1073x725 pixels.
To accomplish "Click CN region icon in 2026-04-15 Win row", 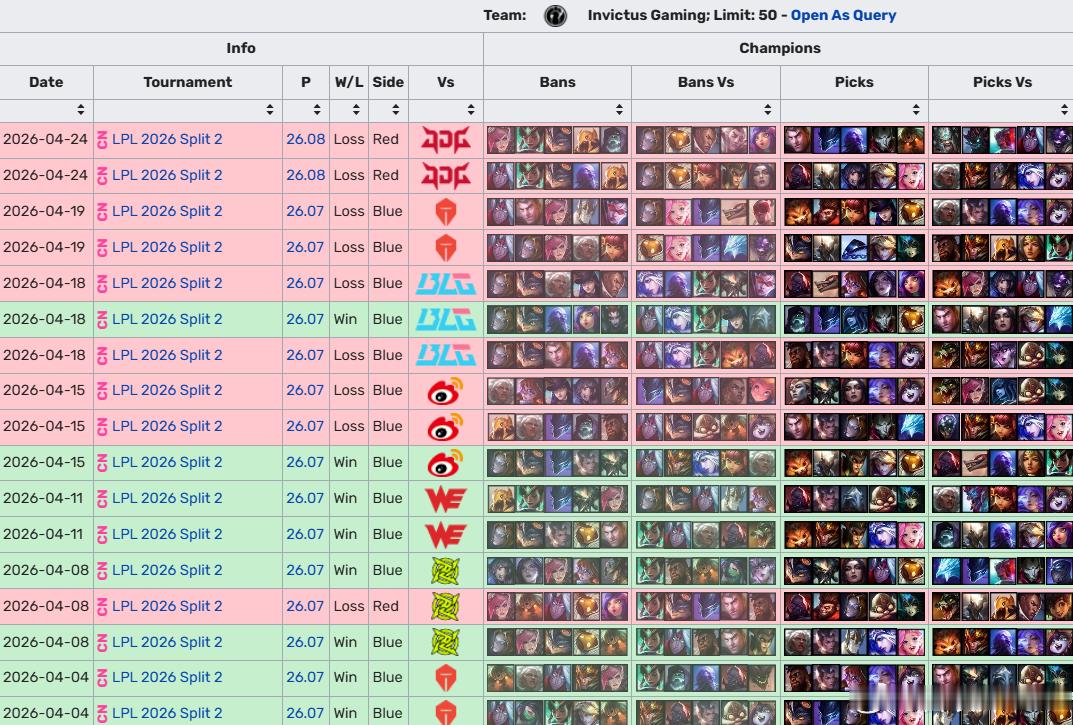I will (103, 463).
